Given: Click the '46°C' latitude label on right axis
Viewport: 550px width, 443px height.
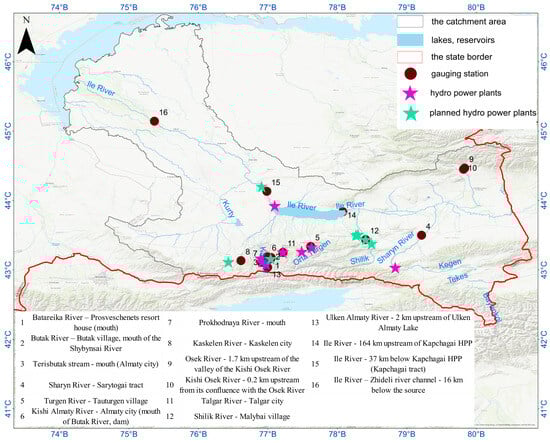Looking at the screenshot, I should [x=544, y=62].
